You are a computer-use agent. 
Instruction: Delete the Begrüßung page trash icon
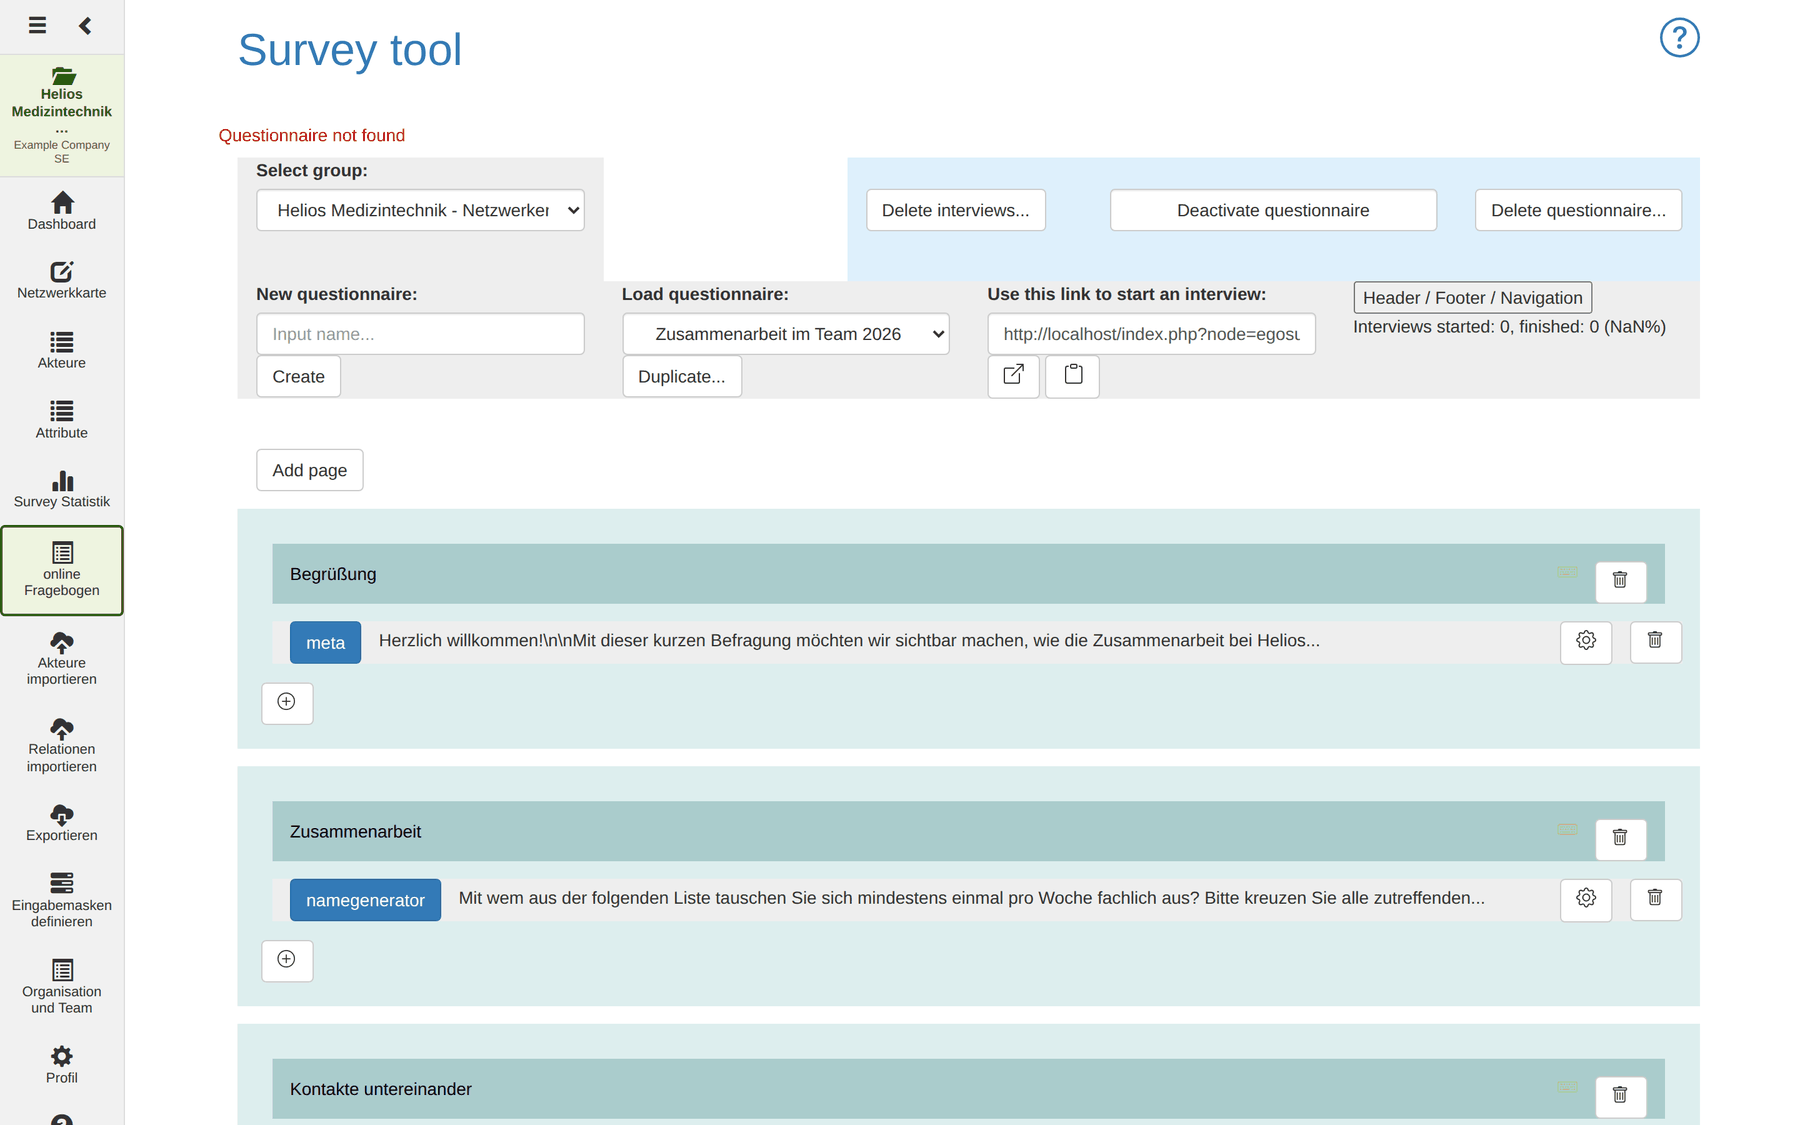[x=1620, y=581]
